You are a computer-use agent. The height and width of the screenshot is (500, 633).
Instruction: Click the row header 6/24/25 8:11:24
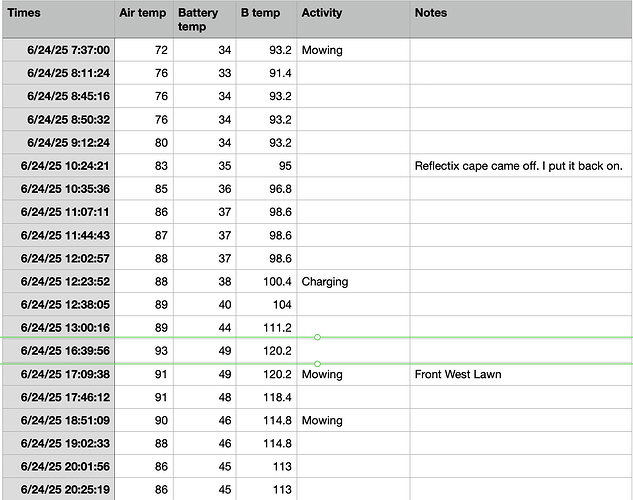tap(59, 73)
